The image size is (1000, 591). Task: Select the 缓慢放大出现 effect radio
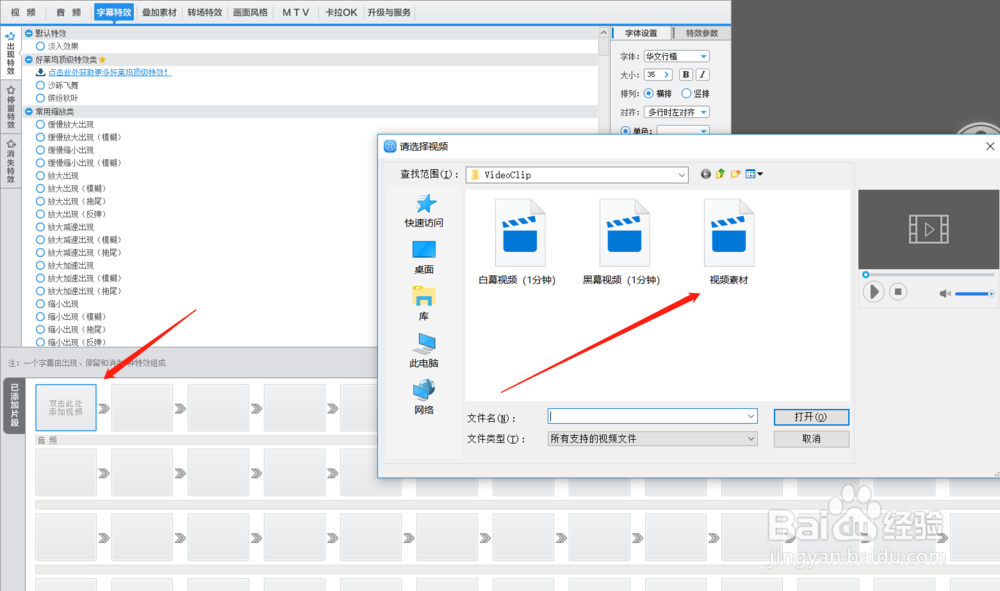tap(40, 124)
